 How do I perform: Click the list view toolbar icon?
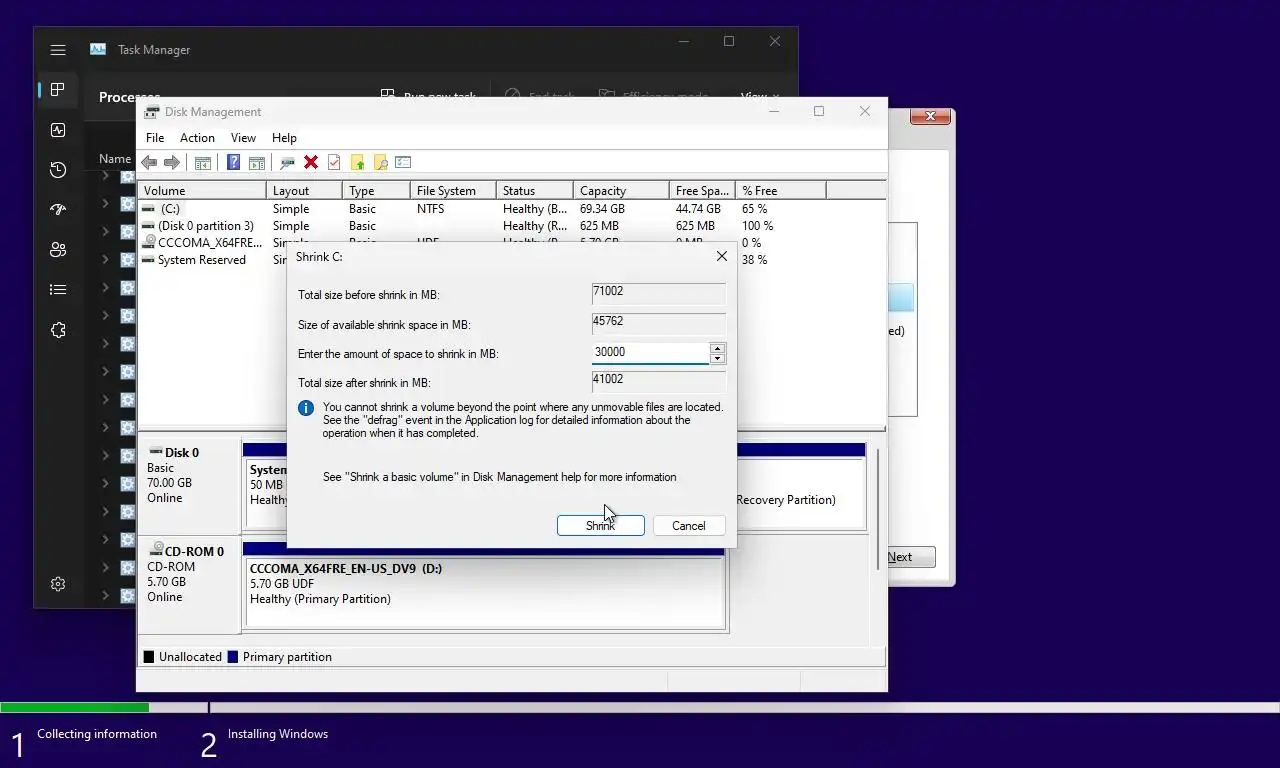click(x=403, y=162)
